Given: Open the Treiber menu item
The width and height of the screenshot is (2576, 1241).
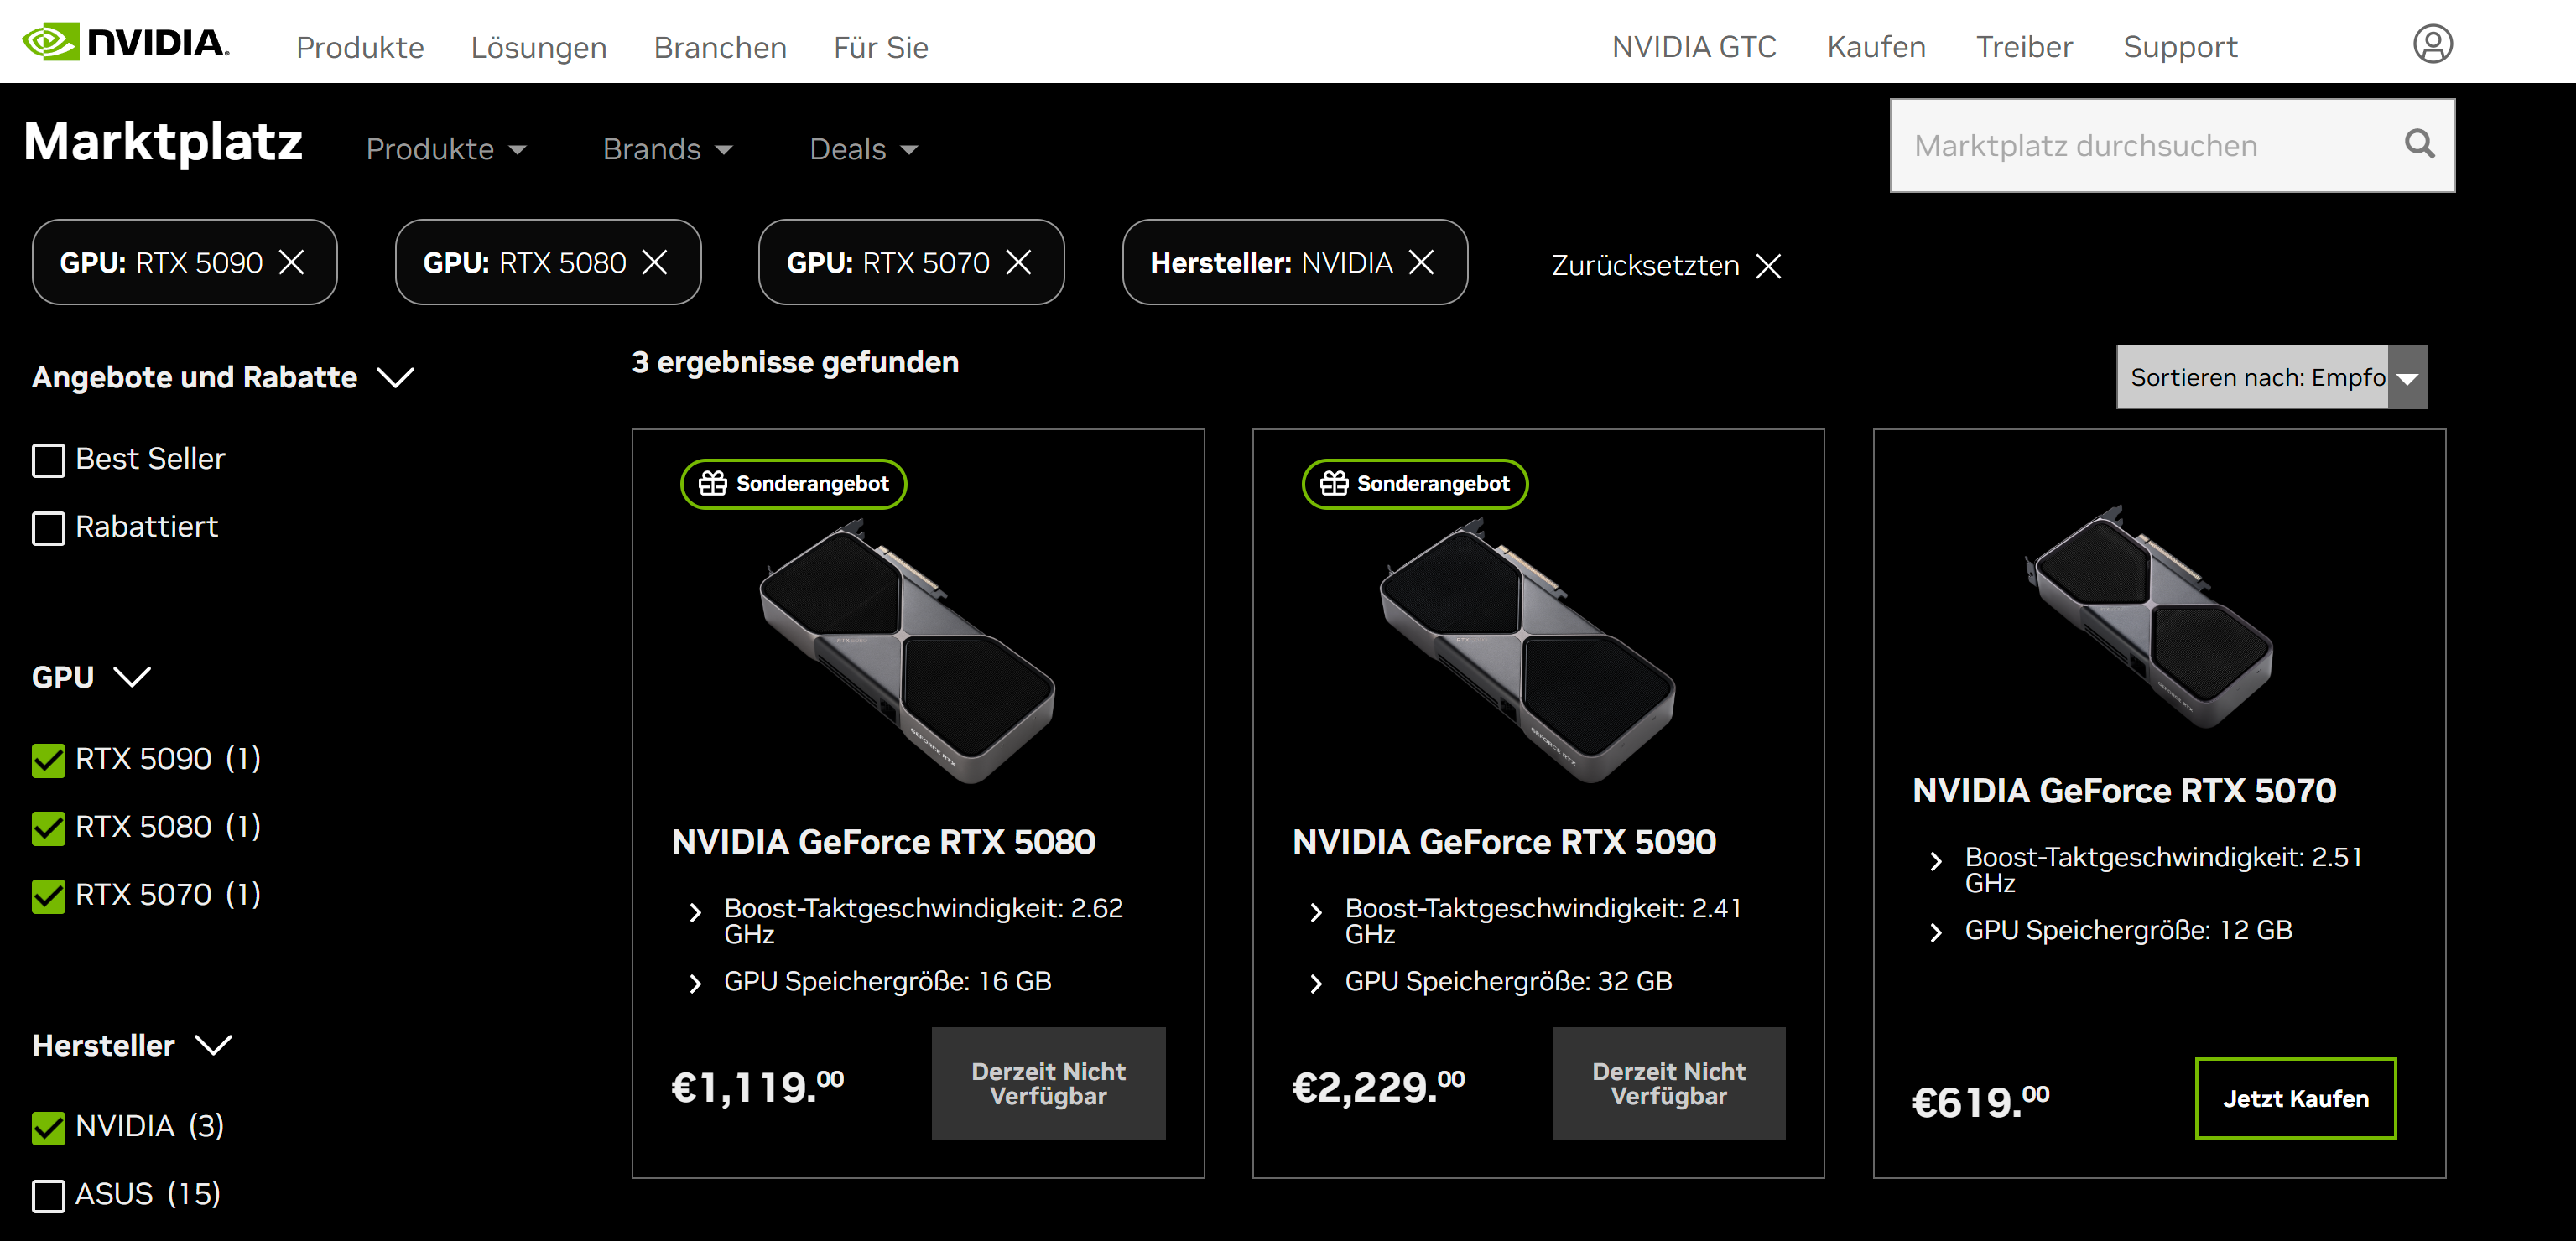Looking at the screenshot, I should [x=2024, y=47].
